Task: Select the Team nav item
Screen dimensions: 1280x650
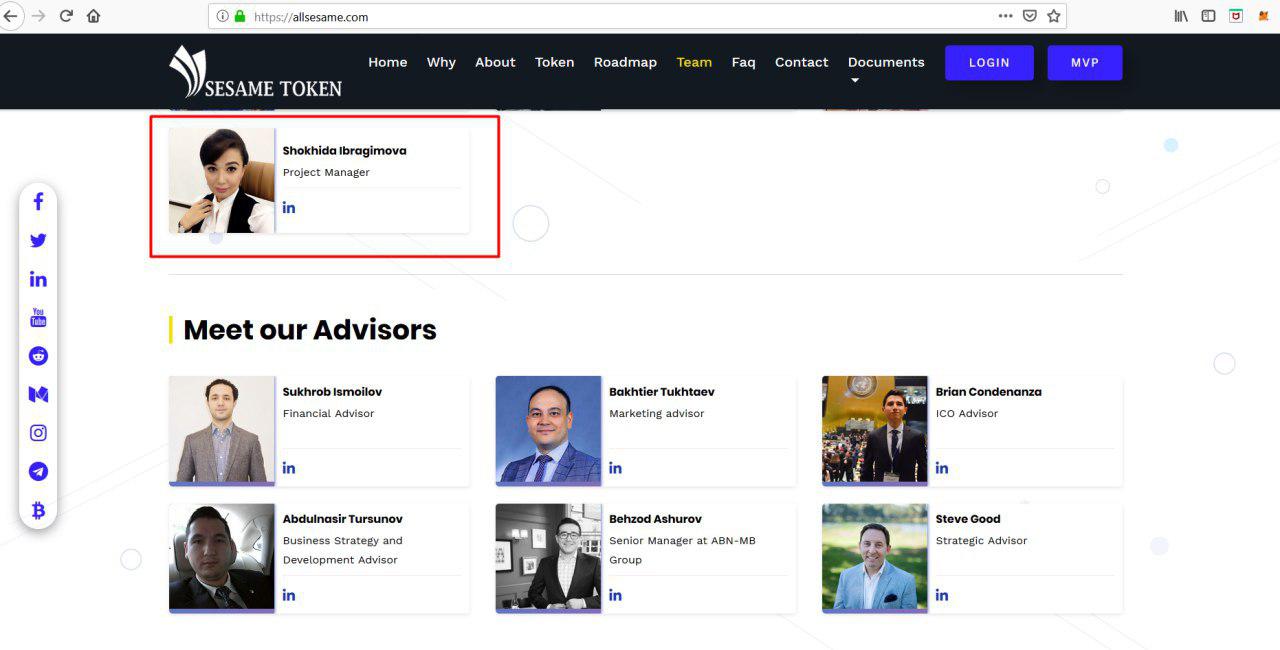Action: click(x=694, y=62)
